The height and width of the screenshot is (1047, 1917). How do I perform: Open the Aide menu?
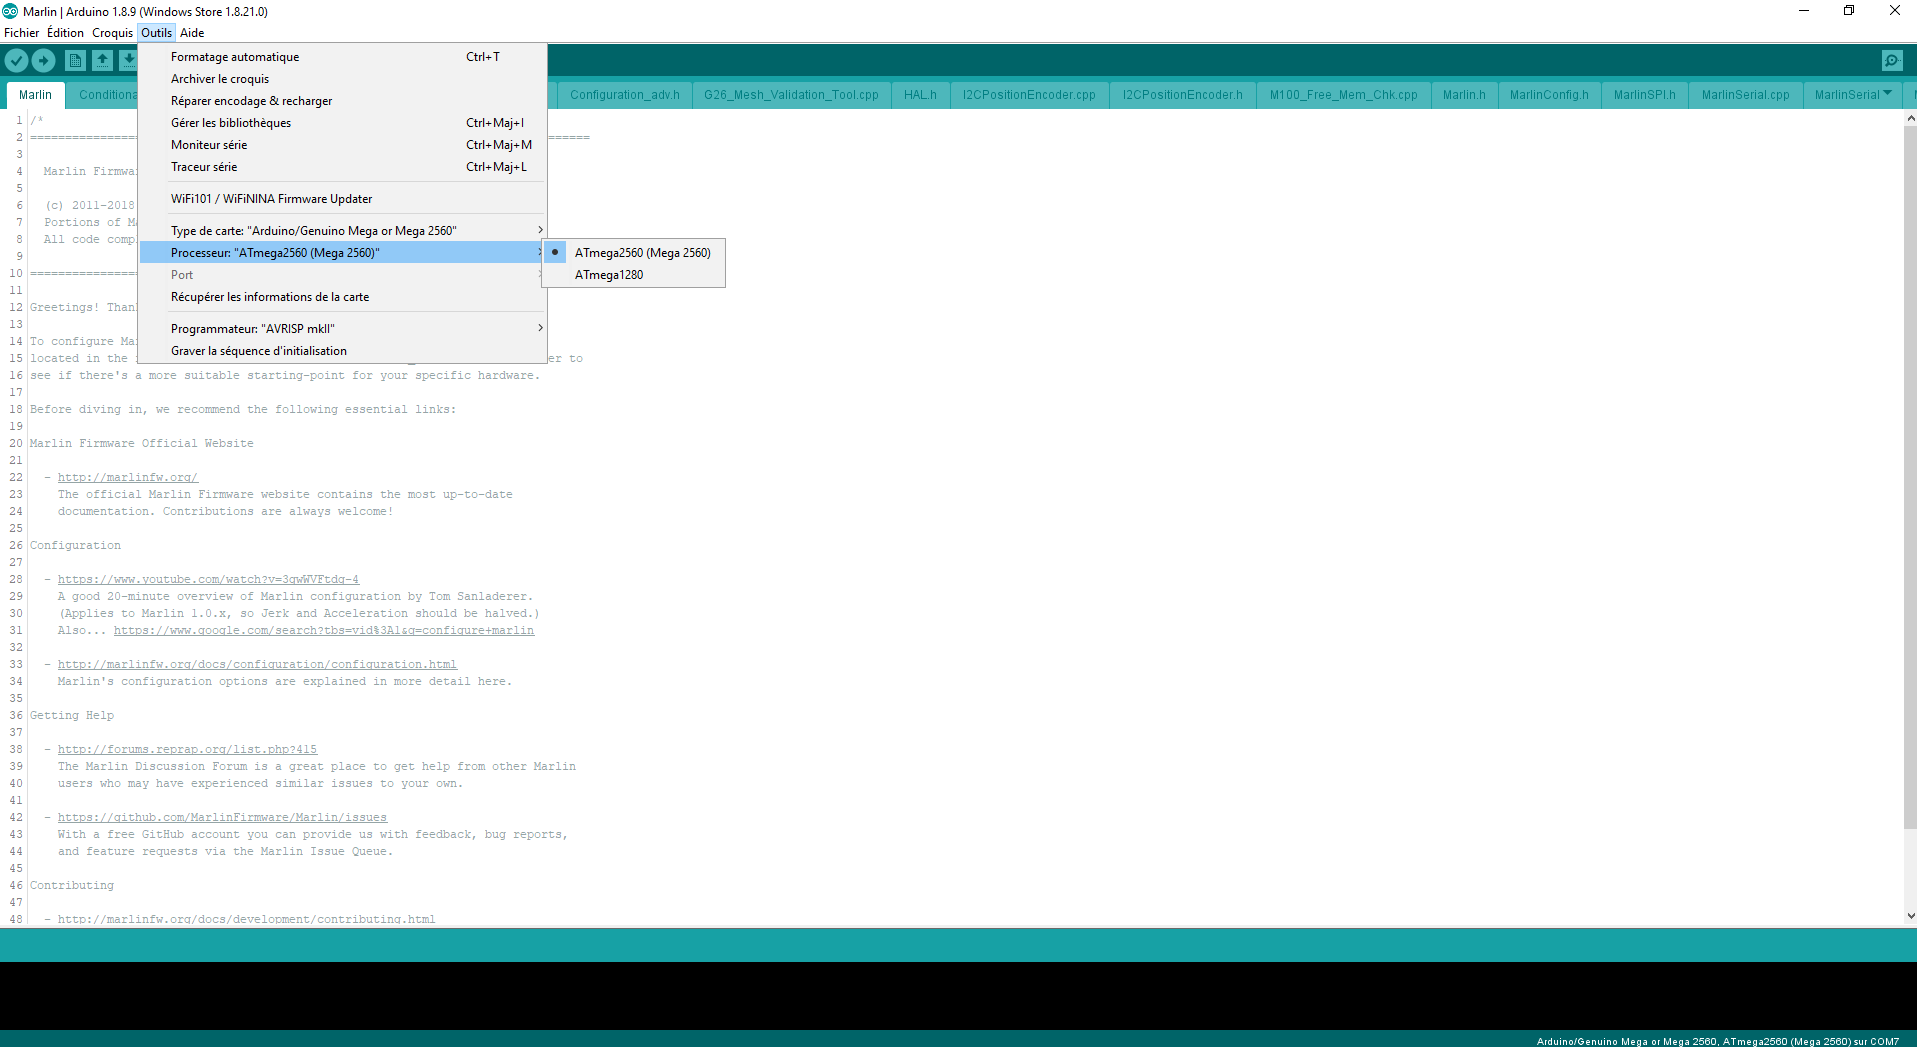[192, 33]
